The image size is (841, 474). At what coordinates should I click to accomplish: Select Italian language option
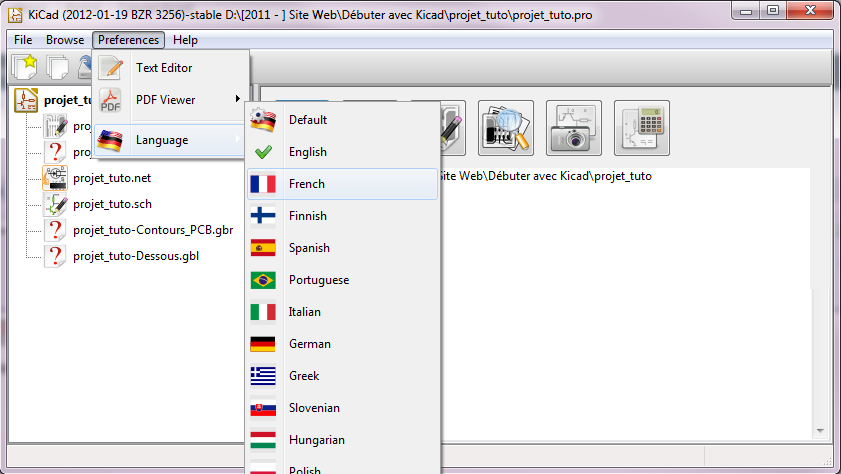342,312
